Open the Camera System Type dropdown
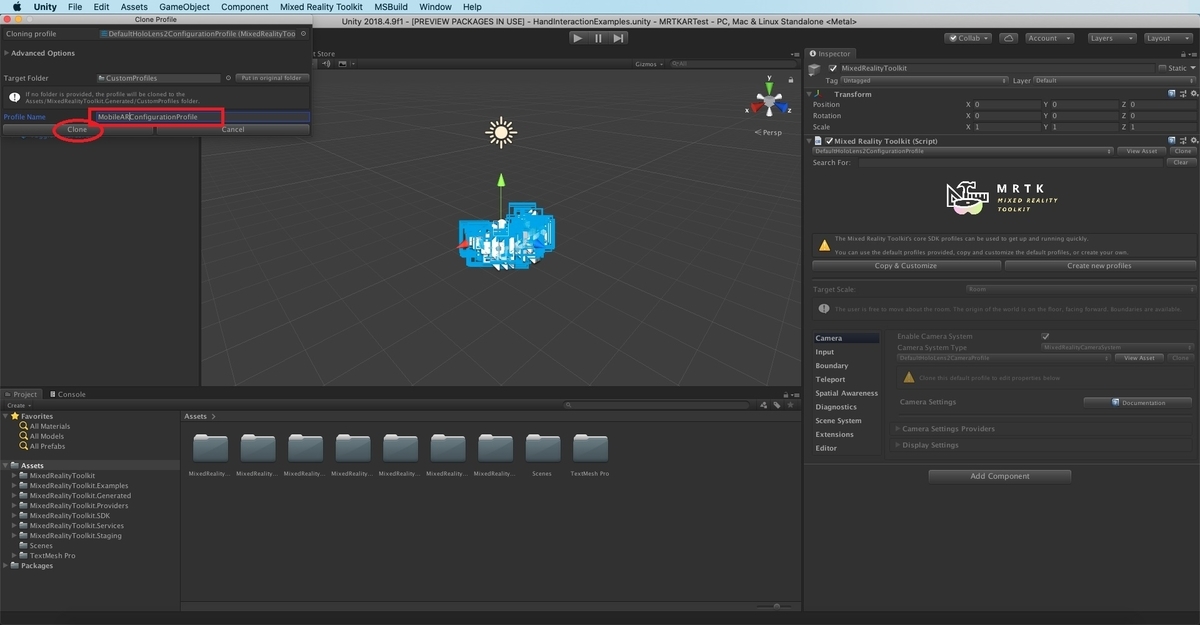Image resolution: width=1200 pixels, height=625 pixels. click(1117, 348)
